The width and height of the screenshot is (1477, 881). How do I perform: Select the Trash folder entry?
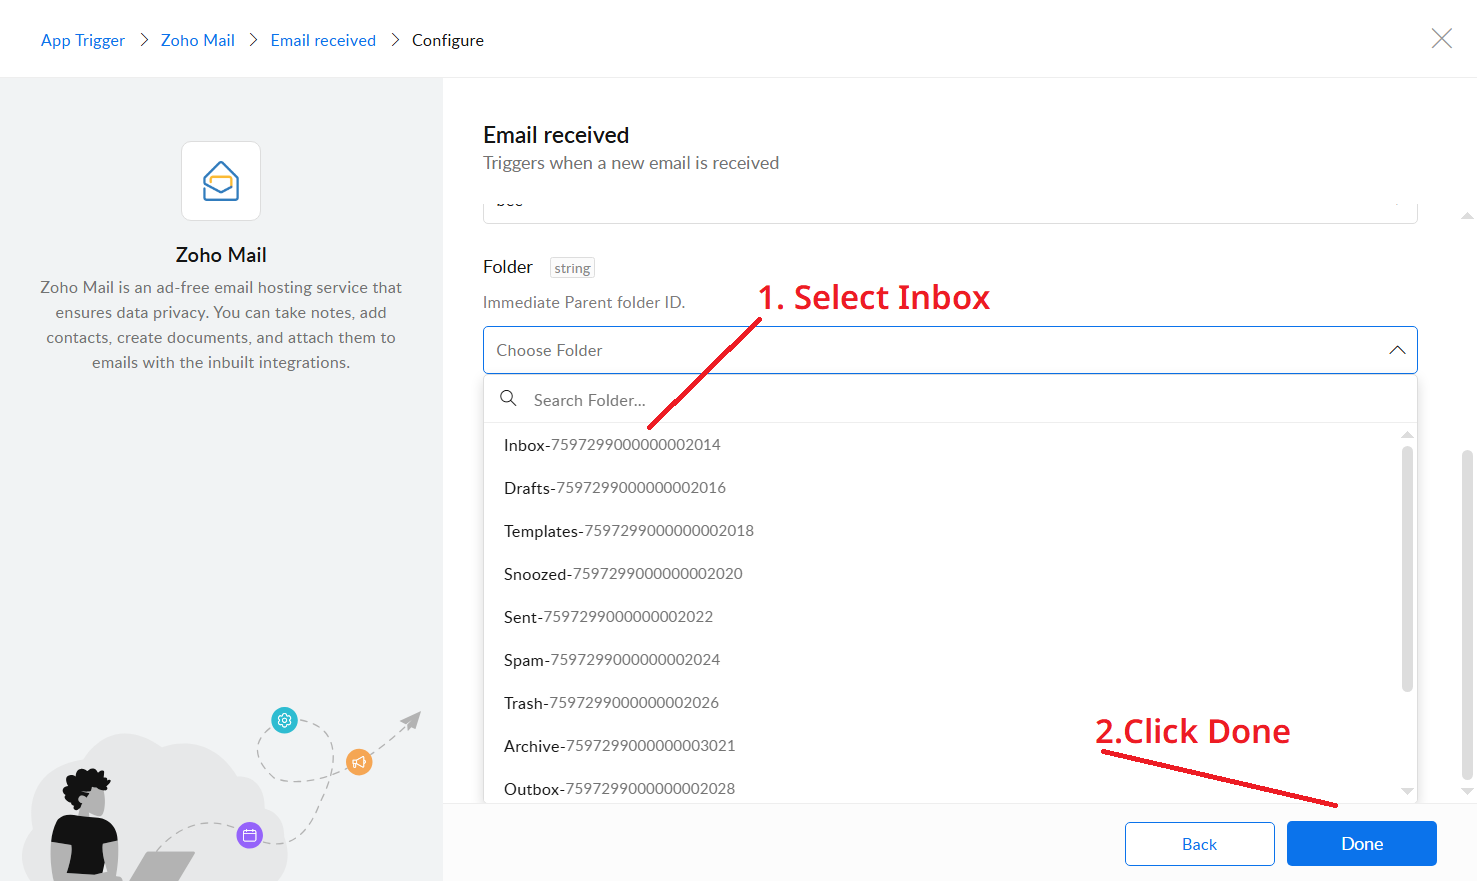[611, 703]
